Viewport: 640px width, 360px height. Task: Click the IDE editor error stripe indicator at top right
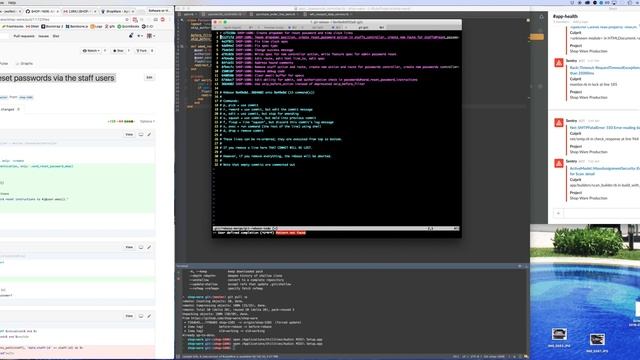528,20
